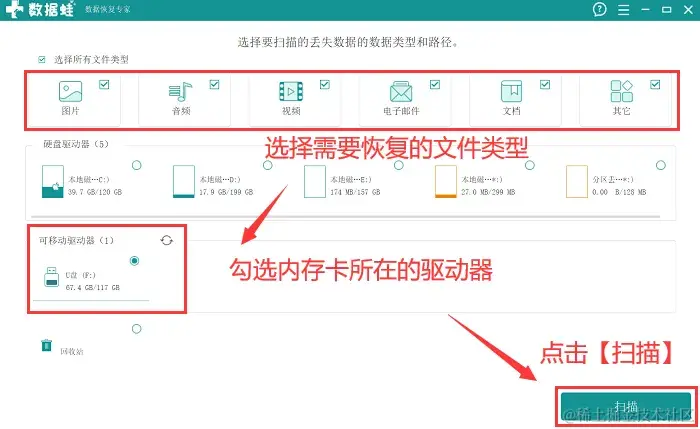
Task: Click the 扫描 (Scan) button
Action: (626, 406)
